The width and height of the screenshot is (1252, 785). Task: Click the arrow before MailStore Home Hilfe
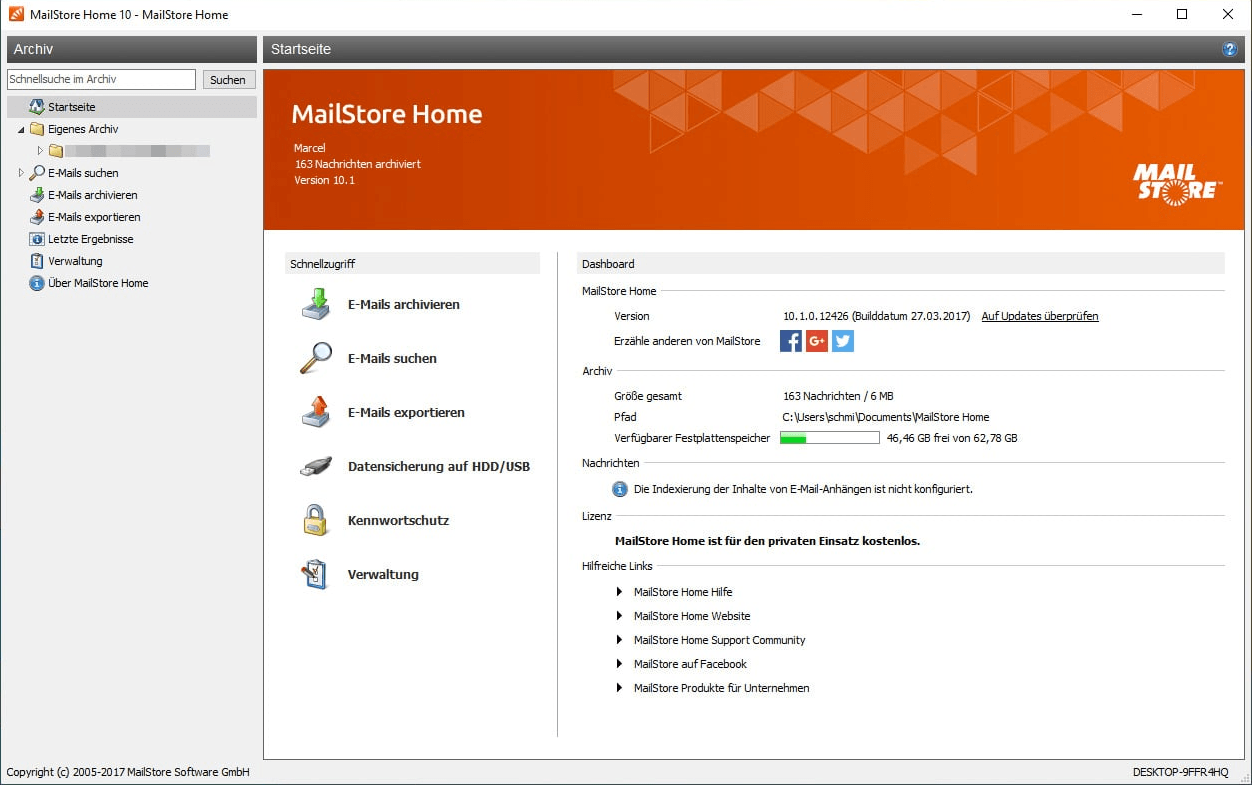(620, 592)
